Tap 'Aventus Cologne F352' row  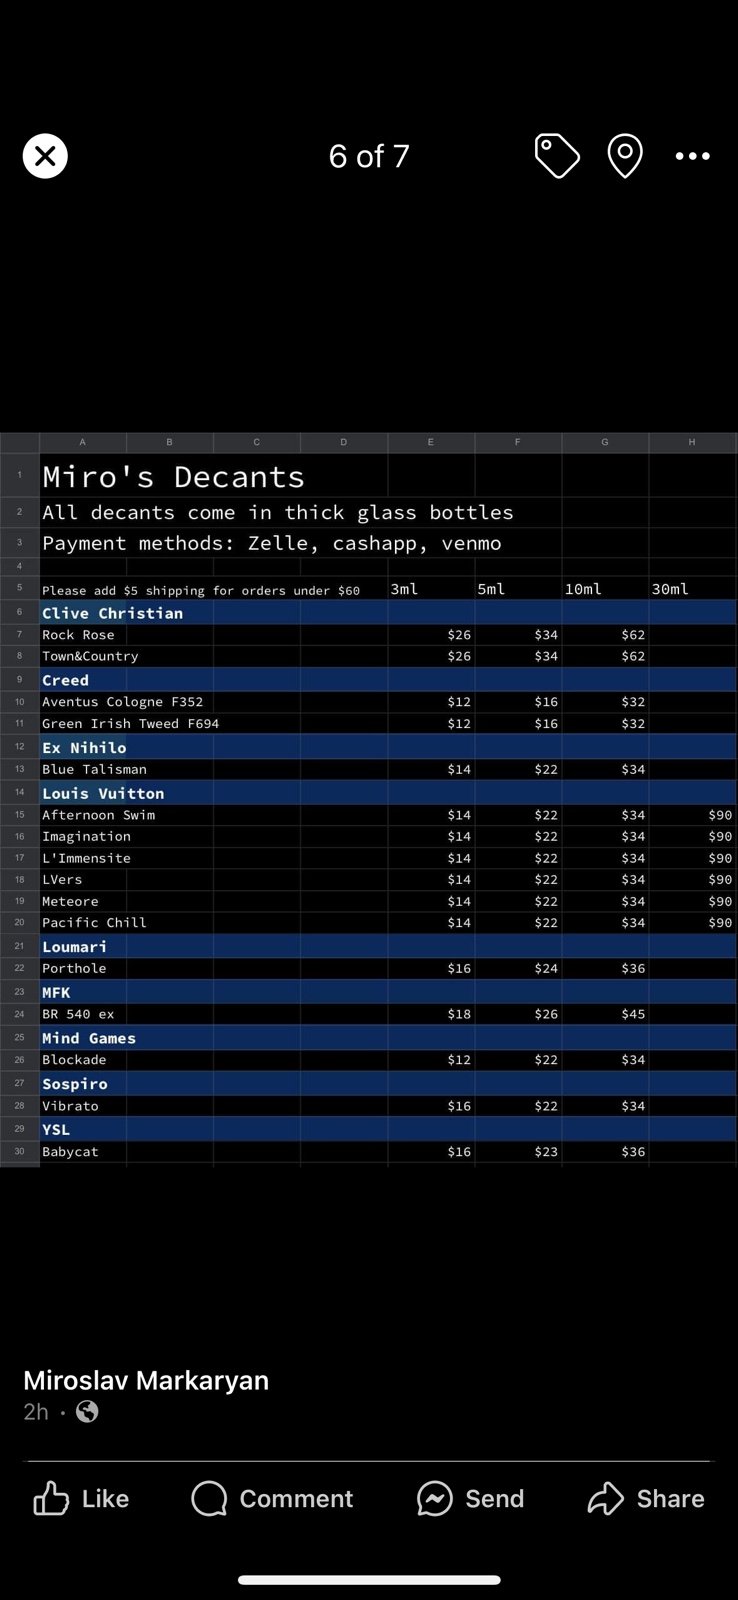[x=122, y=702]
